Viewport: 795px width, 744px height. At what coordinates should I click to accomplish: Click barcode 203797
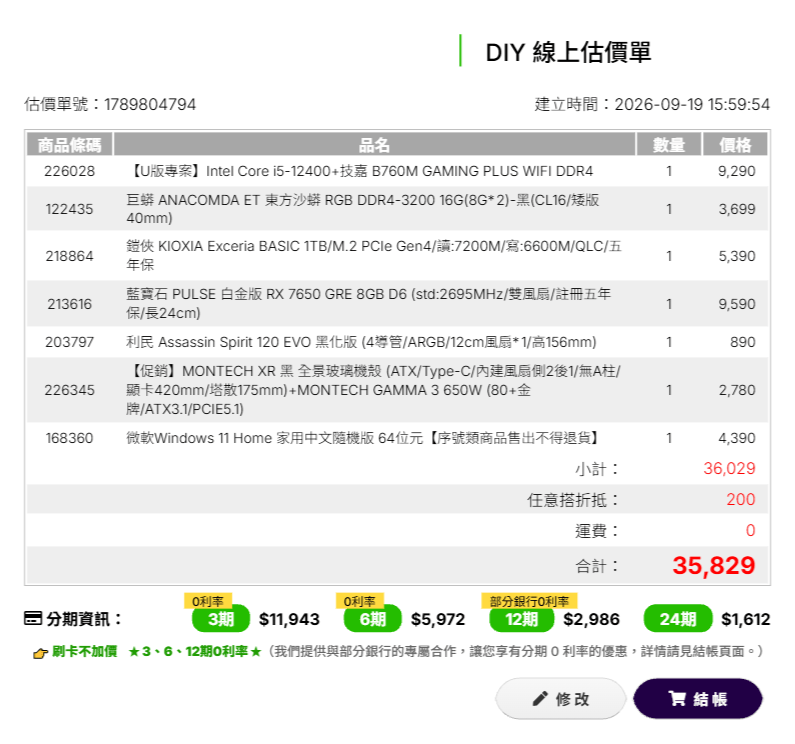click(69, 342)
